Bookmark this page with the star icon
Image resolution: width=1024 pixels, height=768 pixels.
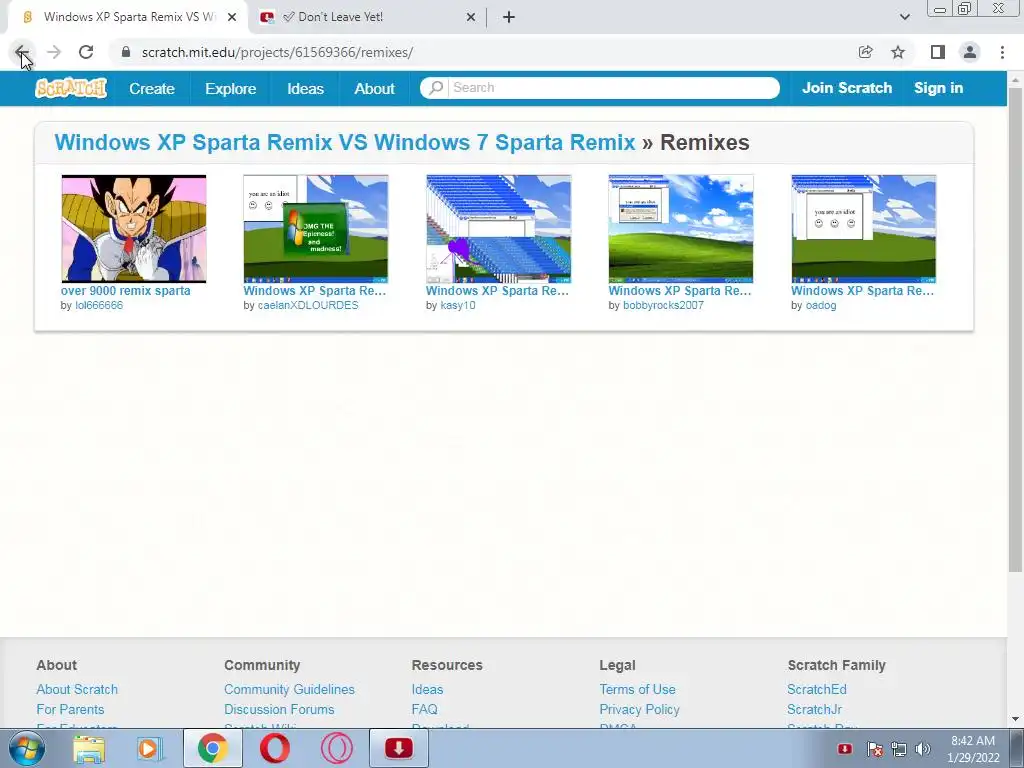pos(898,52)
